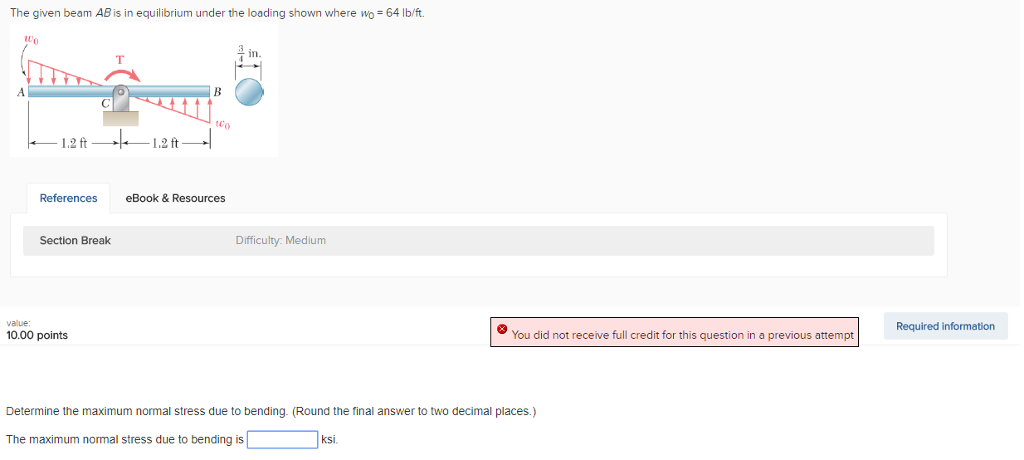Click the Section Break label
The height and width of the screenshot is (460, 1024).
75,240
